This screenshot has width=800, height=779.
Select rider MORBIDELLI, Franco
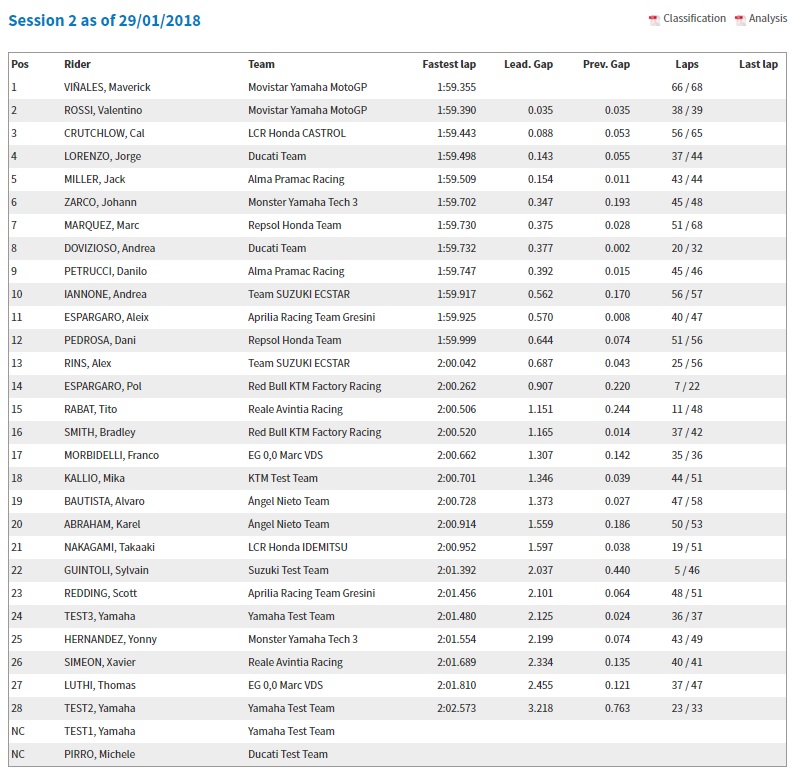pos(112,455)
